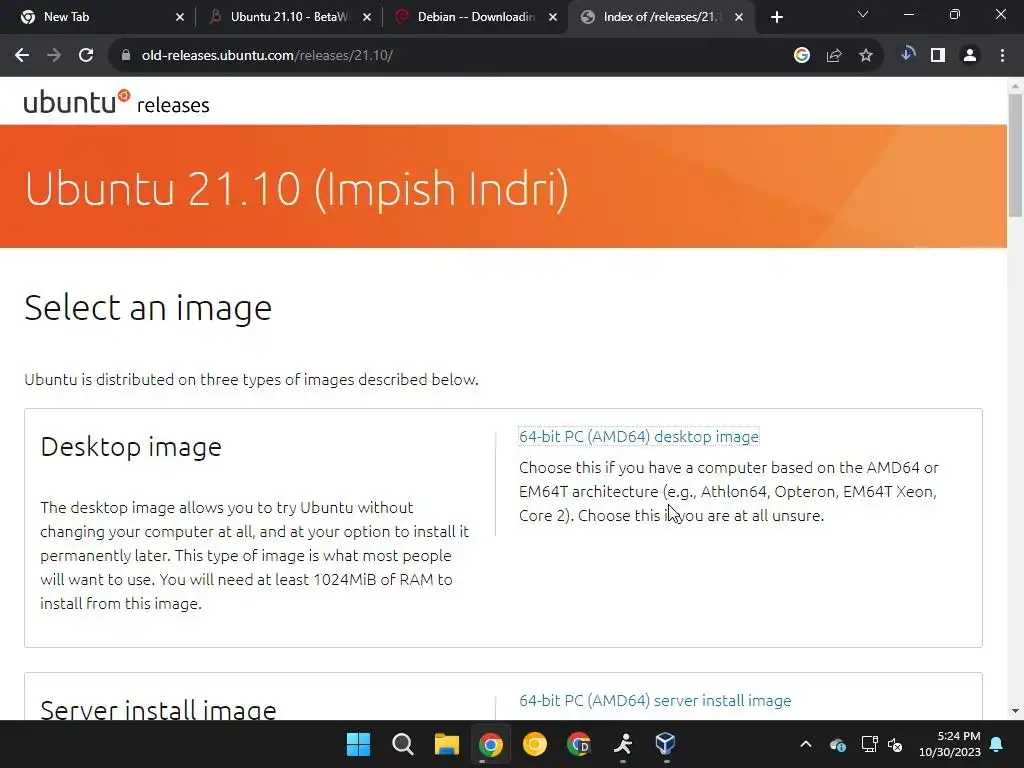Show hidden system tray icons

pyautogui.click(x=806, y=744)
